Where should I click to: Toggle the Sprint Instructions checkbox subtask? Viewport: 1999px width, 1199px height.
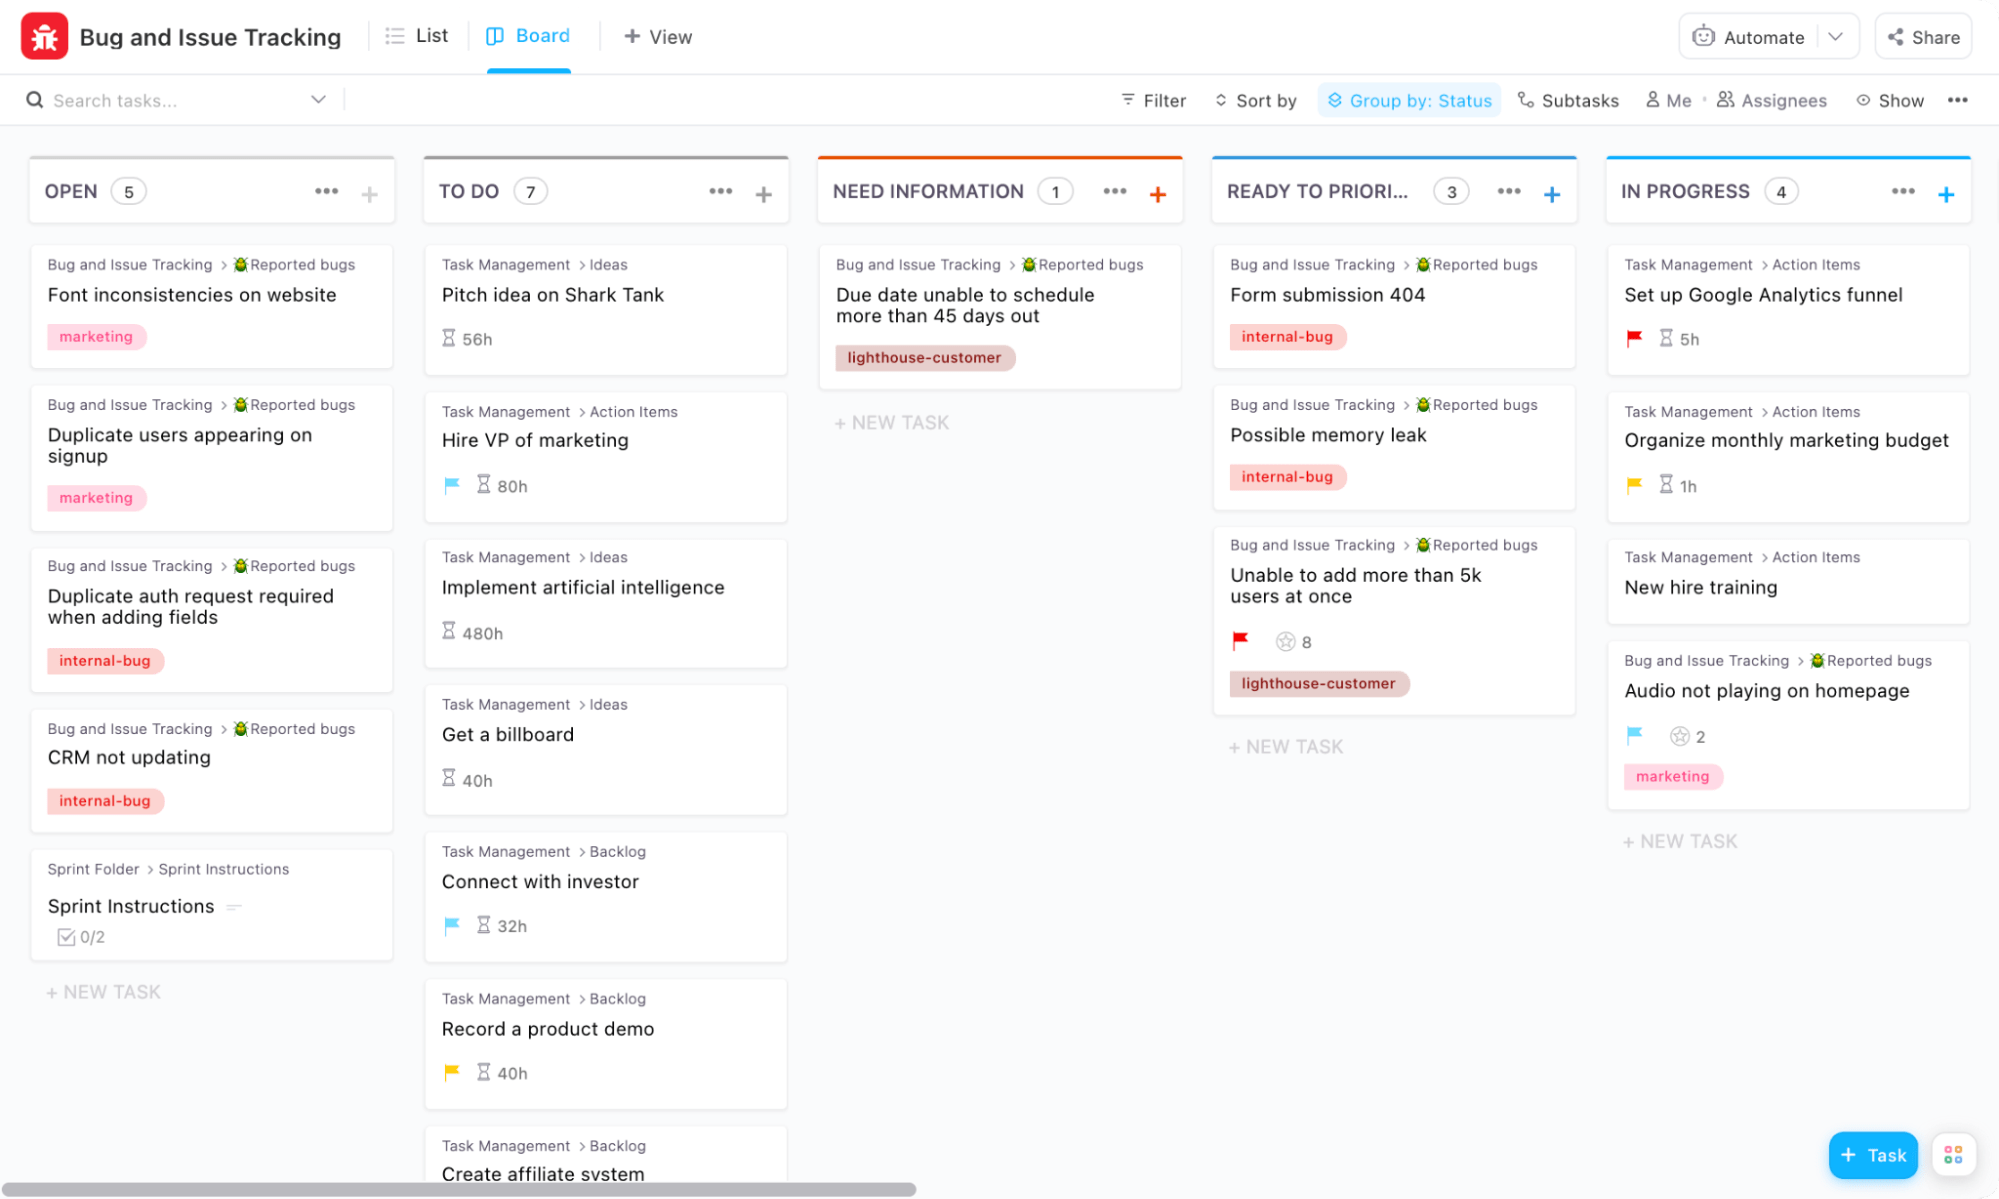point(67,938)
